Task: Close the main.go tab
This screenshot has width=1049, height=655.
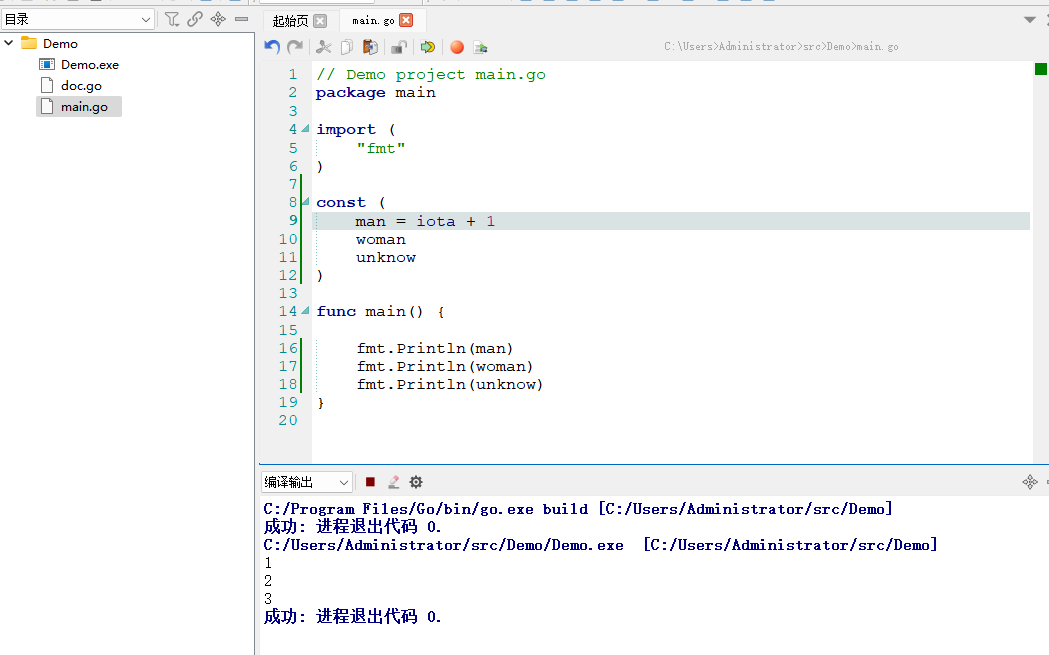Action: coord(405,21)
